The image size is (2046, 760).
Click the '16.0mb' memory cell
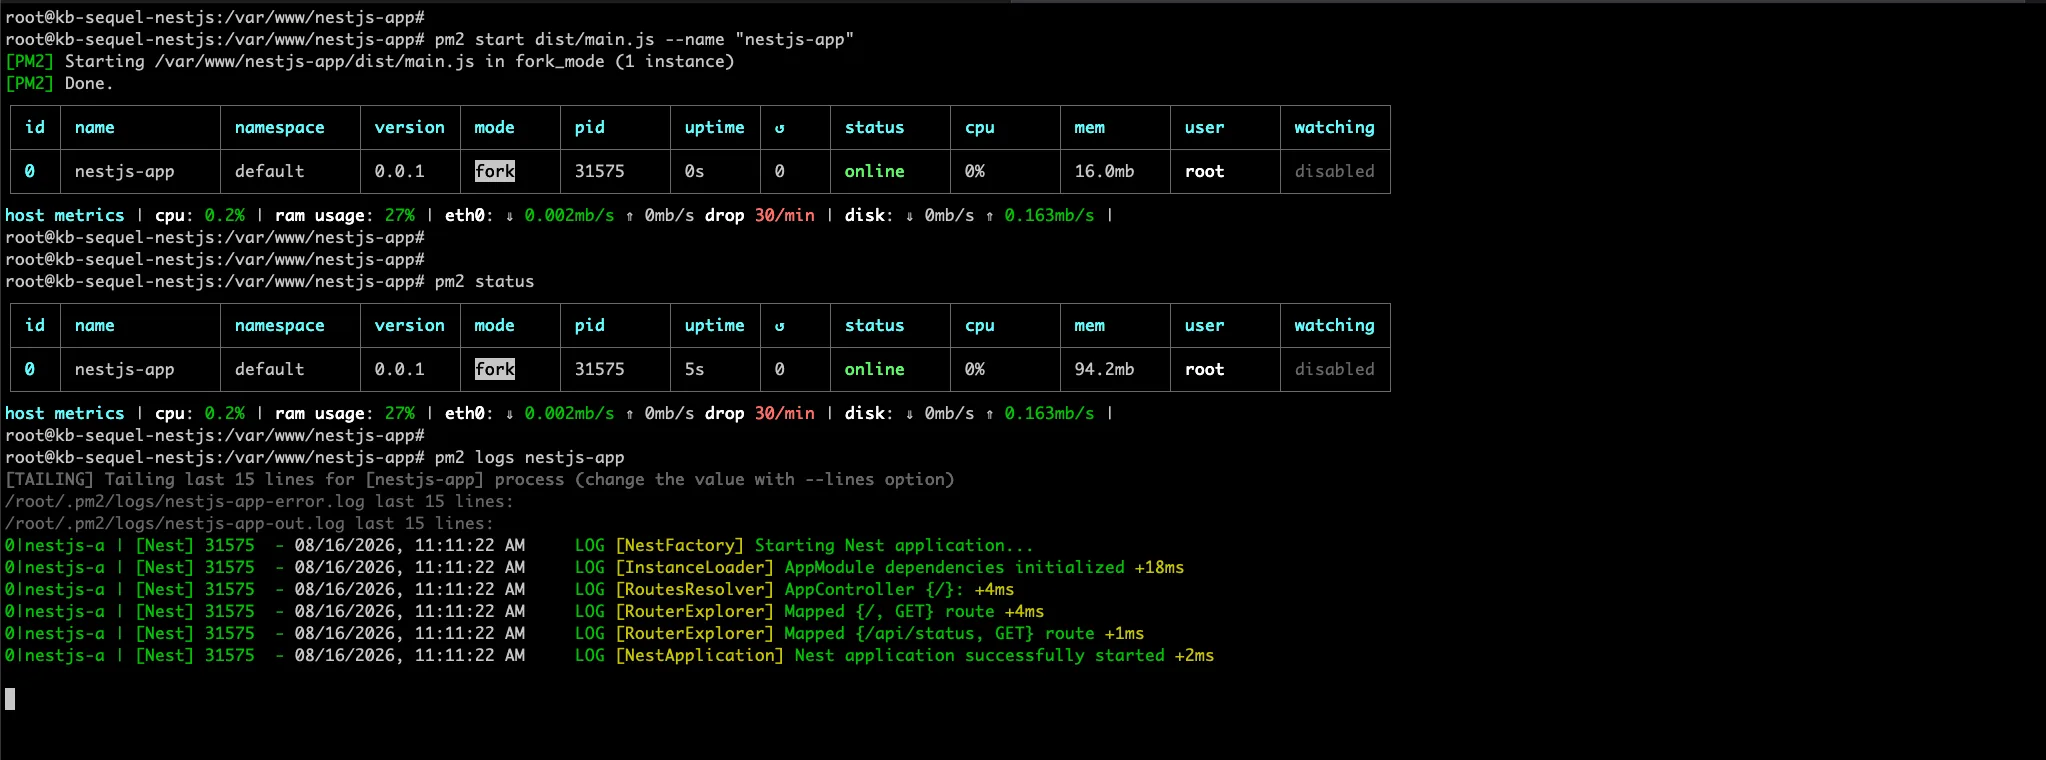1105,171
